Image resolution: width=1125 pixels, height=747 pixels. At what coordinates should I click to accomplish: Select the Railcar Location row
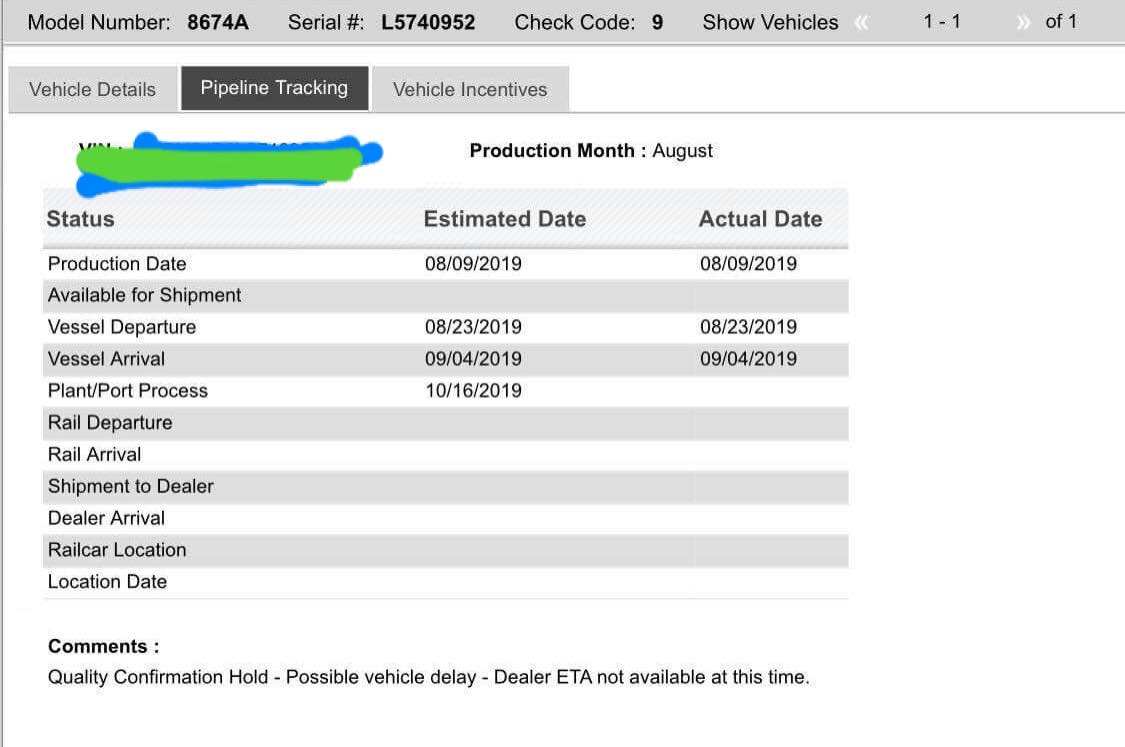446,550
